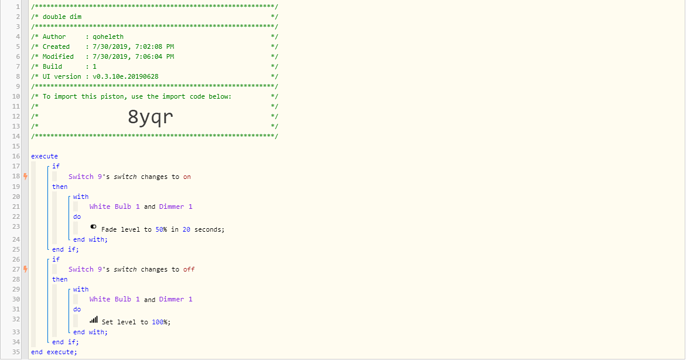Click end execute on line 35

(x=54, y=352)
